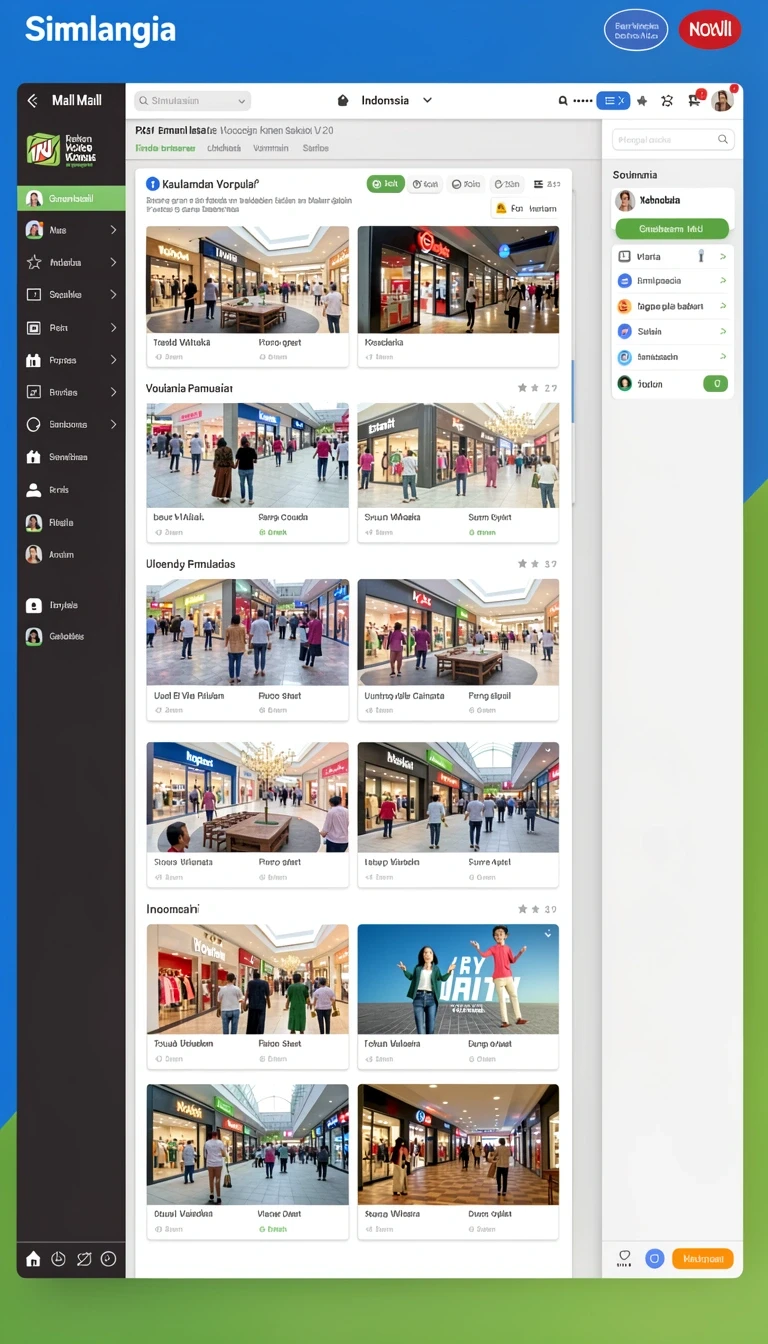Expand the Sanioorns sidebar item
Image resolution: width=768 pixels, height=1344 pixels.
(71, 424)
